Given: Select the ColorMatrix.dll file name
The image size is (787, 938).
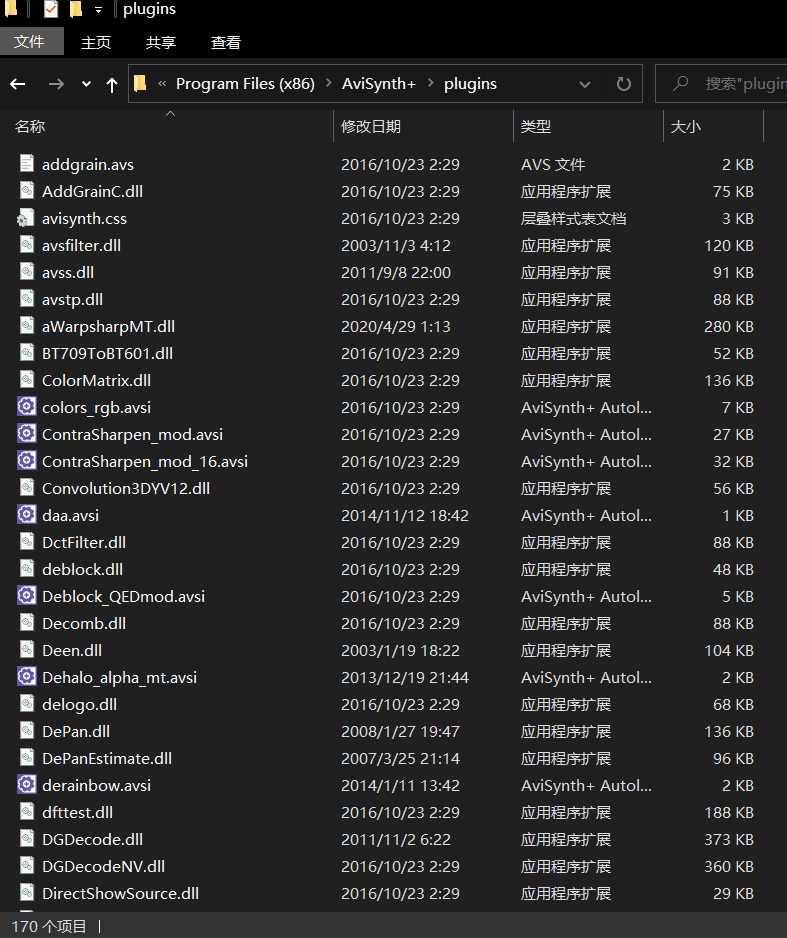Looking at the screenshot, I should pyautogui.click(x=96, y=380).
